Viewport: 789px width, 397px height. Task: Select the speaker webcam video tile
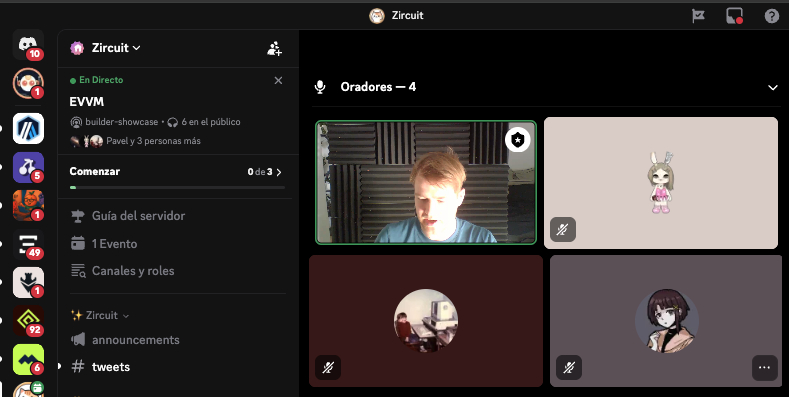426,183
